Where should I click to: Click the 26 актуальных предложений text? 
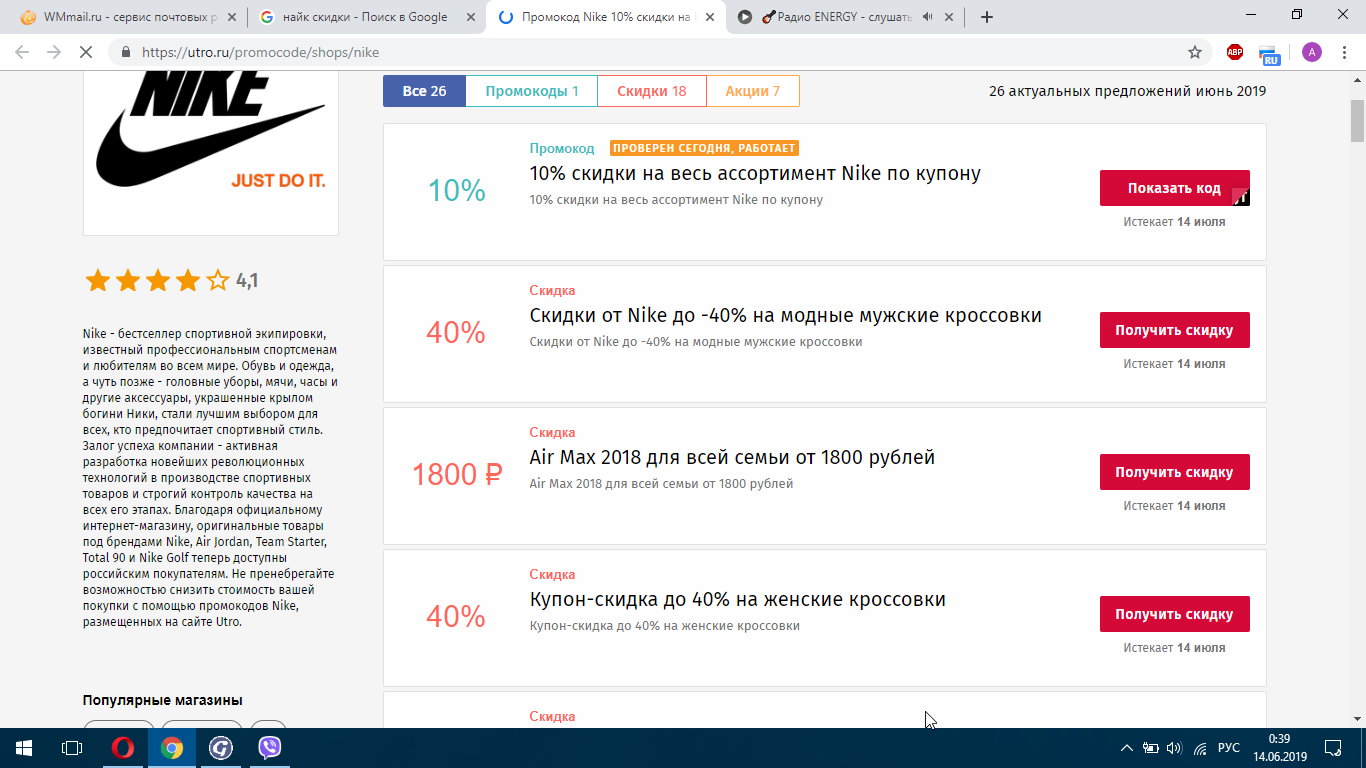click(1127, 91)
